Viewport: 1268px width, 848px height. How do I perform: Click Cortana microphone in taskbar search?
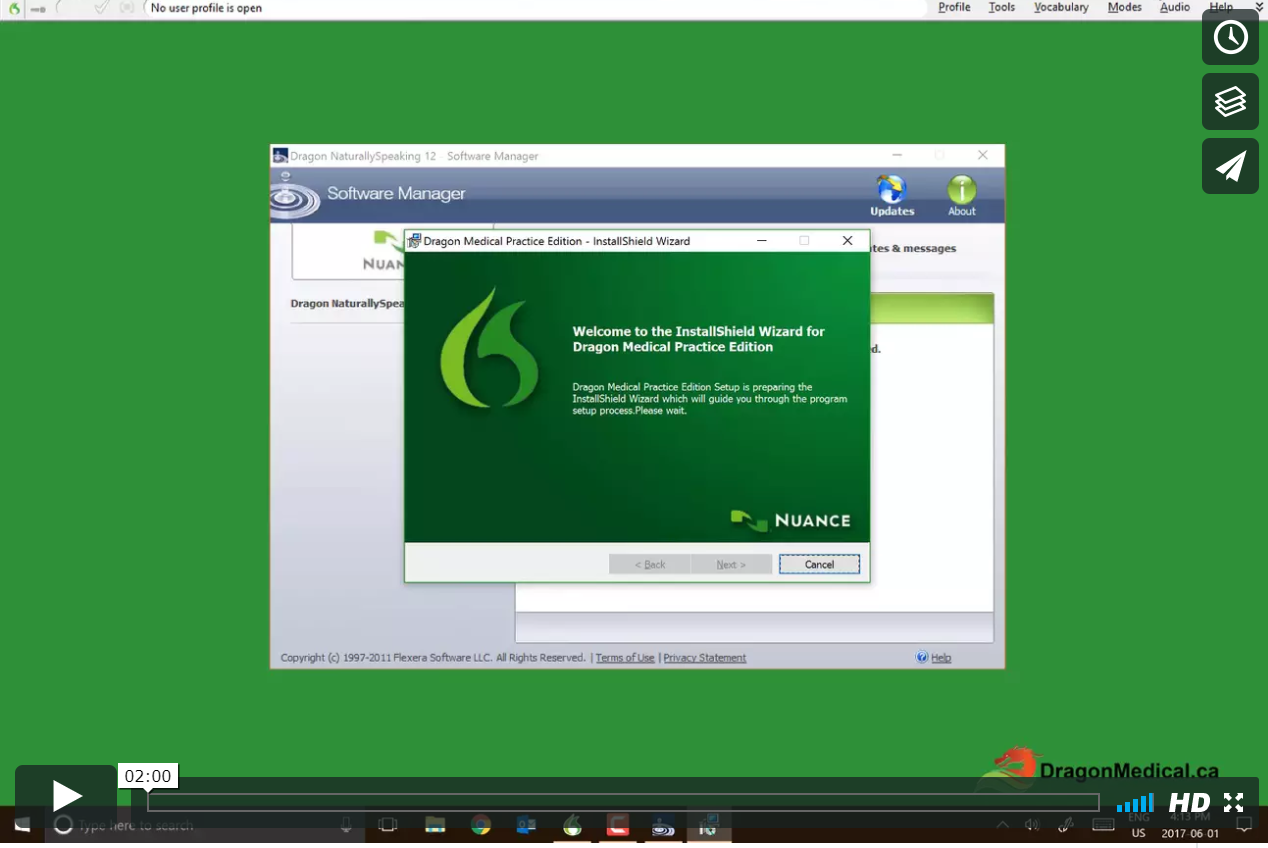click(346, 825)
